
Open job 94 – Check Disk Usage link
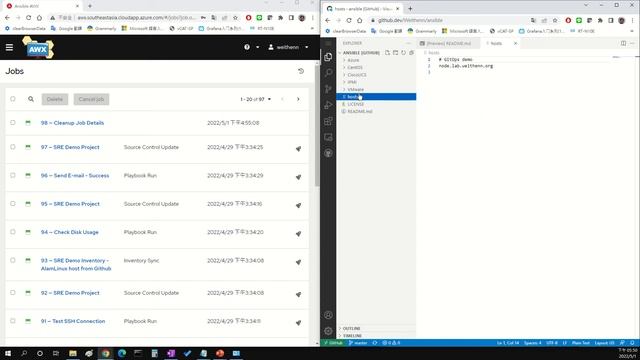click(69, 232)
